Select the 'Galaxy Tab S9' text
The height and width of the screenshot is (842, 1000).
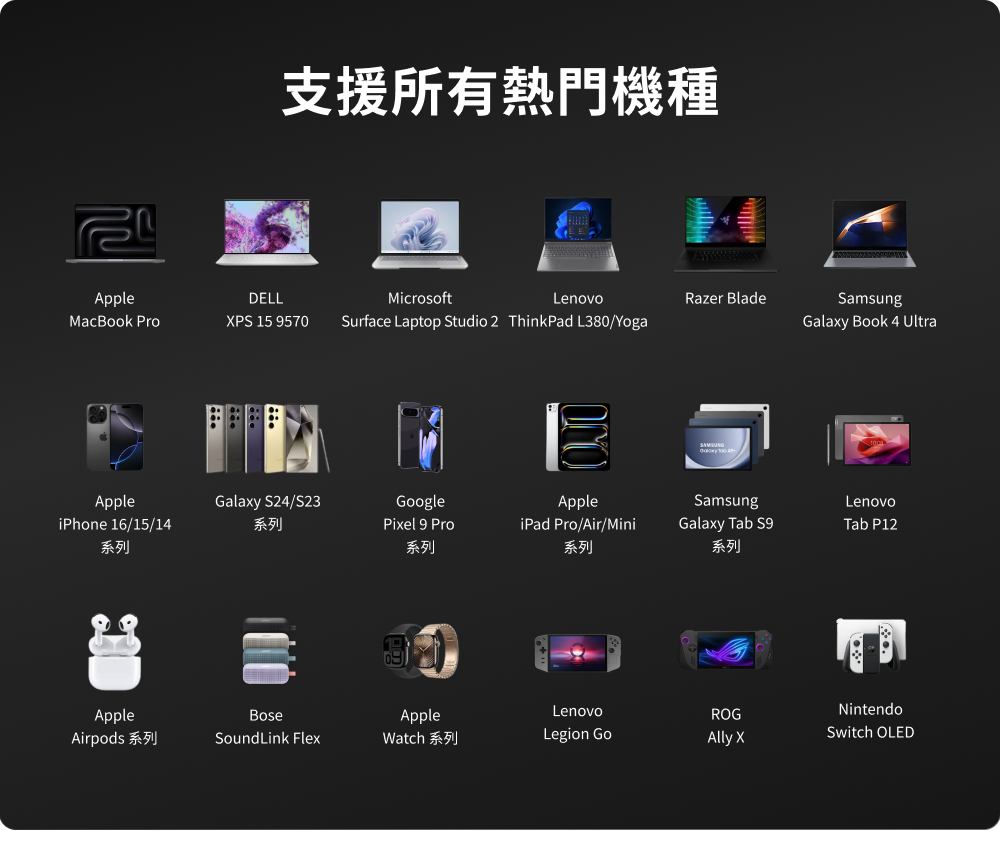[x=726, y=524]
